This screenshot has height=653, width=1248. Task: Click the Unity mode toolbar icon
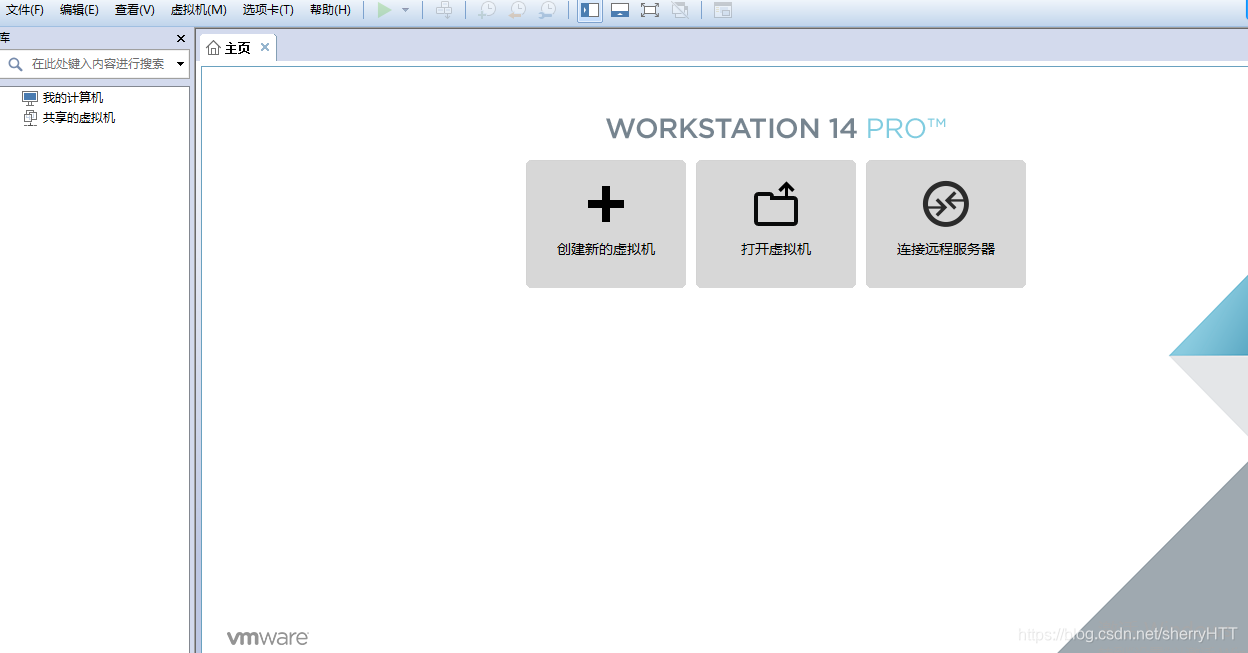(680, 10)
